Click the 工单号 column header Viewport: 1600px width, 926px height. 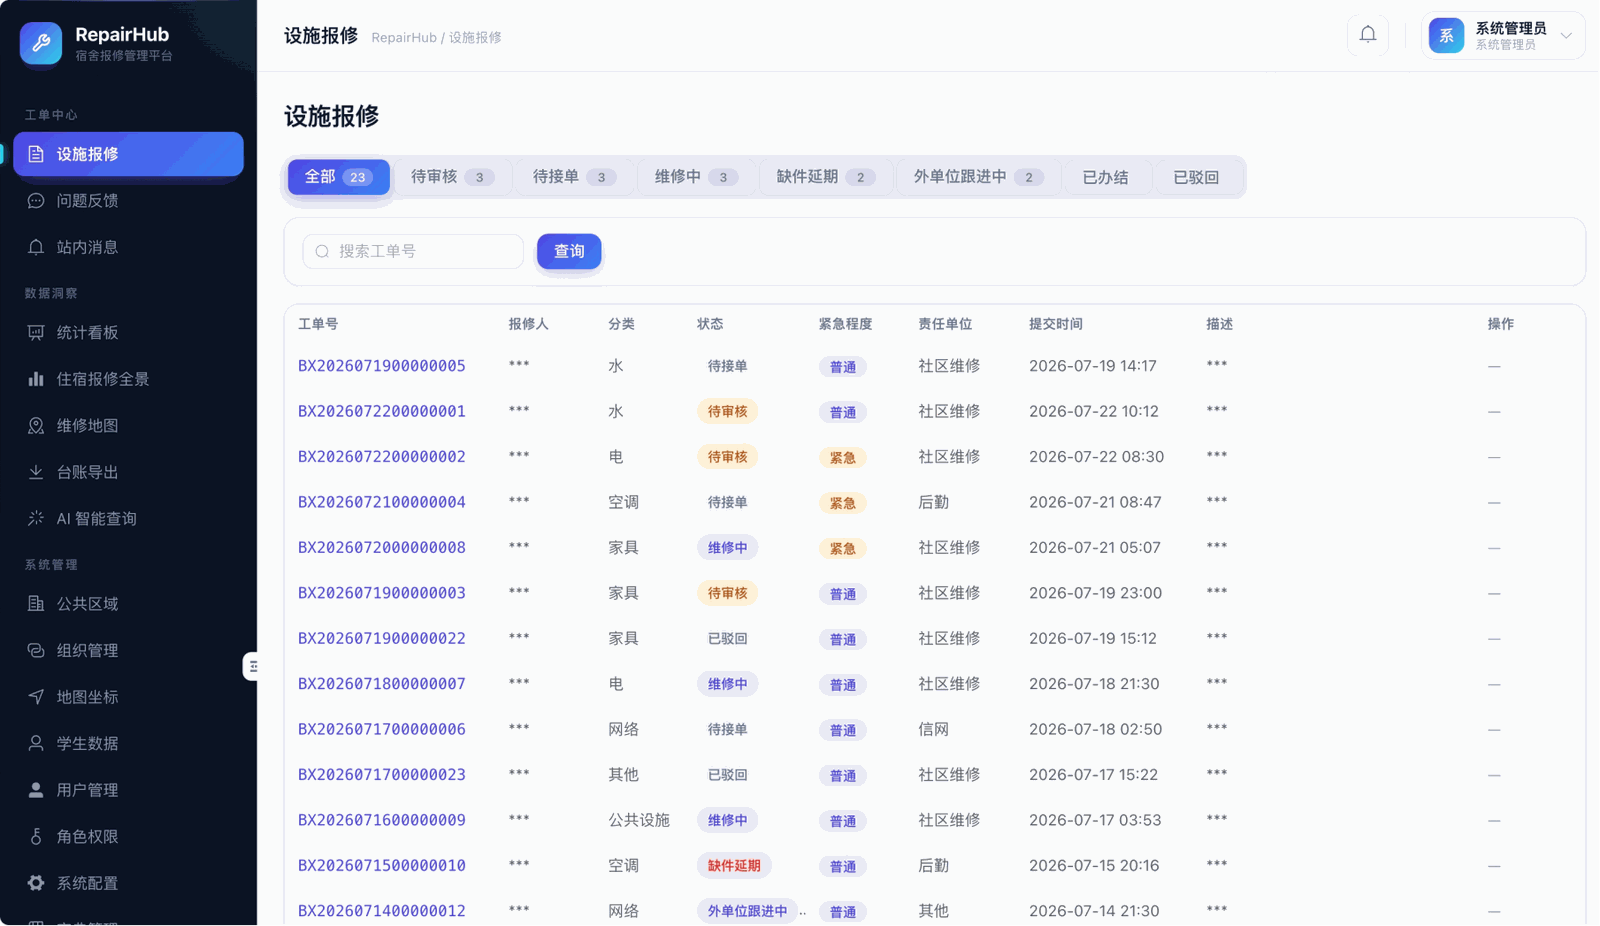tap(318, 324)
